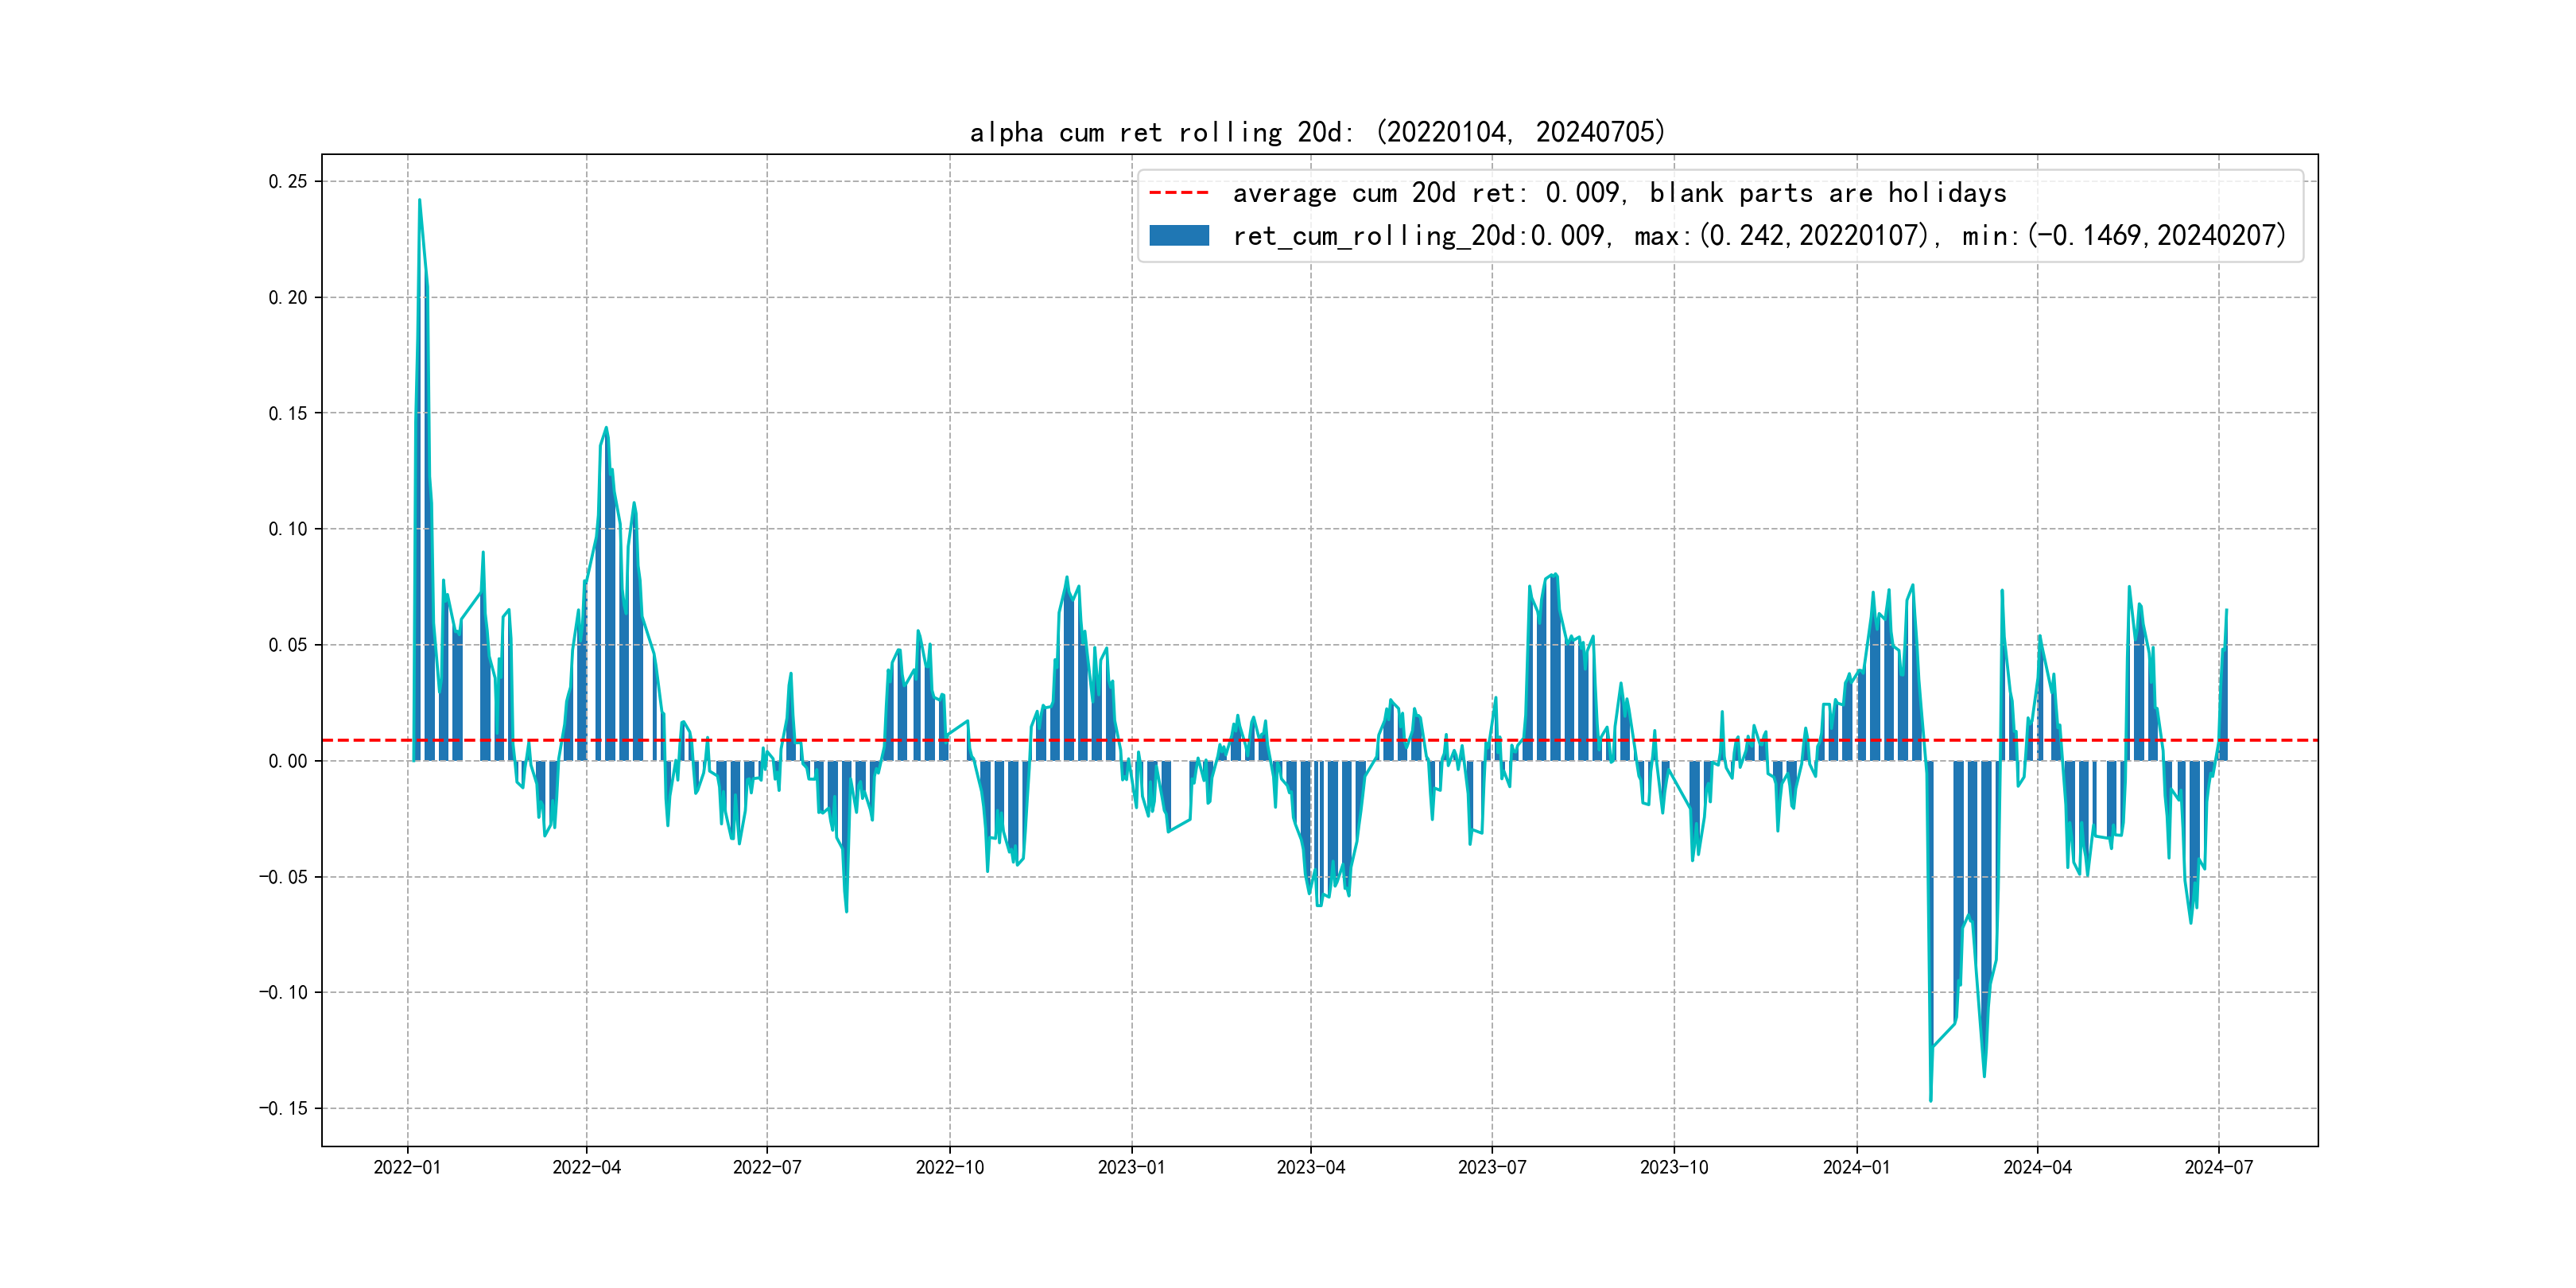The width and height of the screenshot is (2576, 1288).
Task: Click the 2024-04 x-axis tick label
Action: click(x=2037, y=1167)
